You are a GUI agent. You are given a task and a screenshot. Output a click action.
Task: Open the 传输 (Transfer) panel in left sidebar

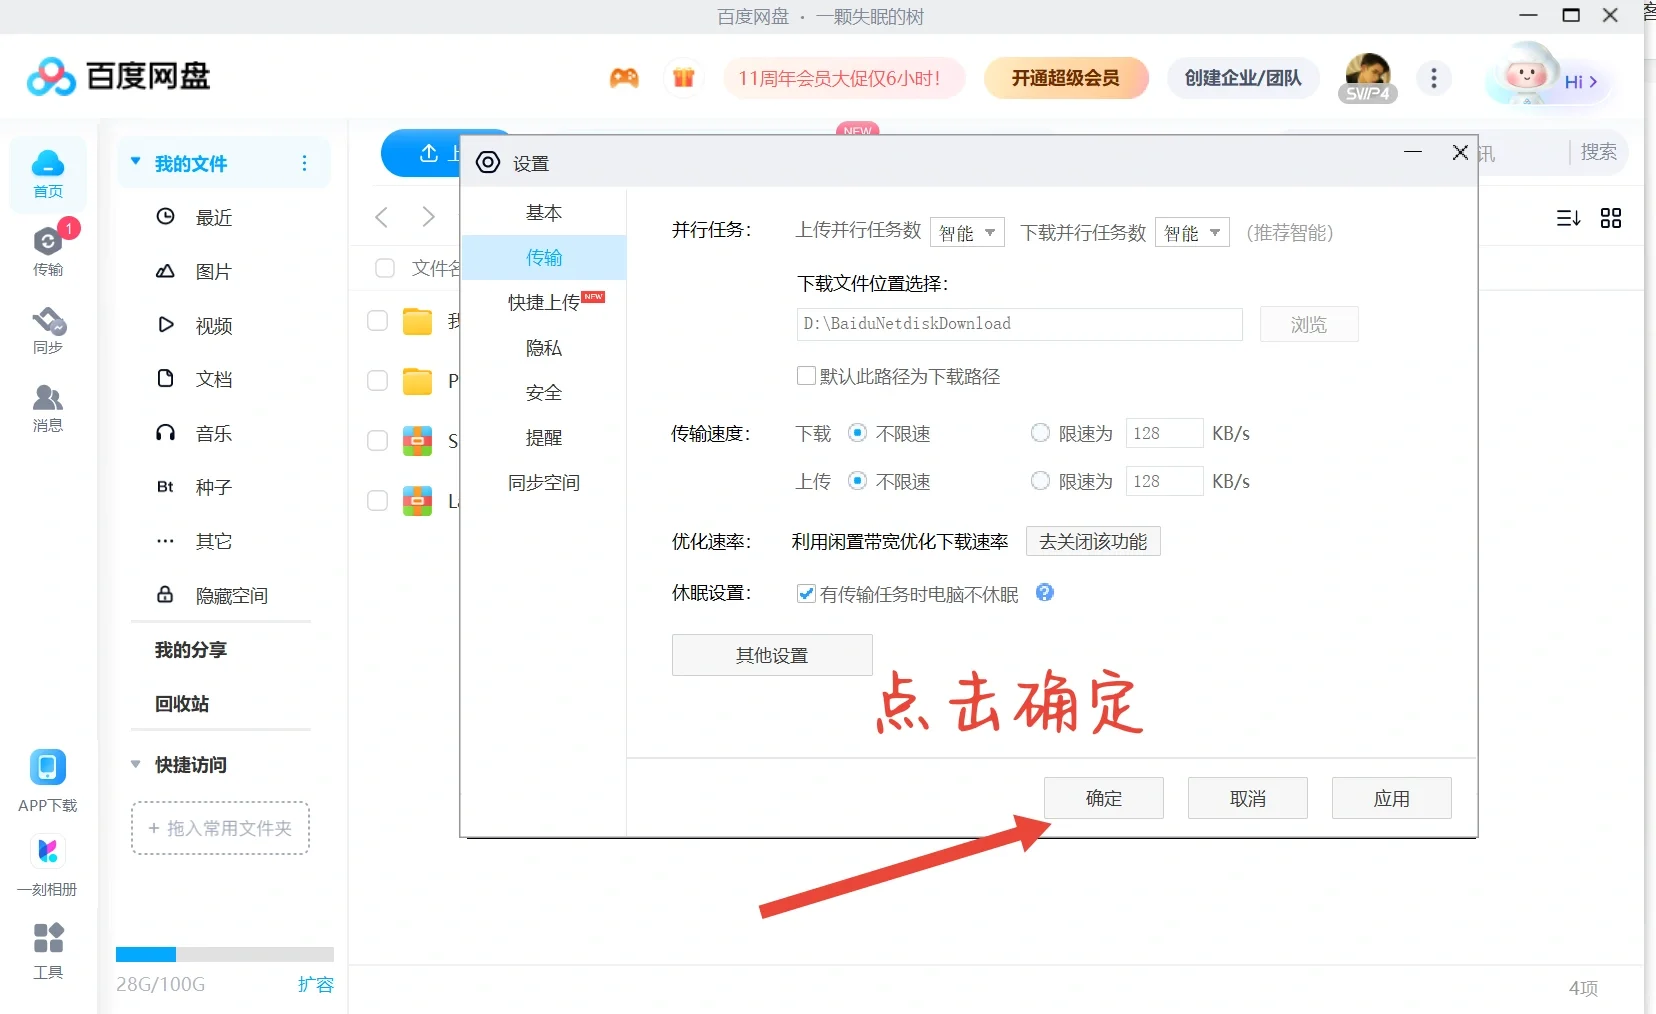coord(47,250)
